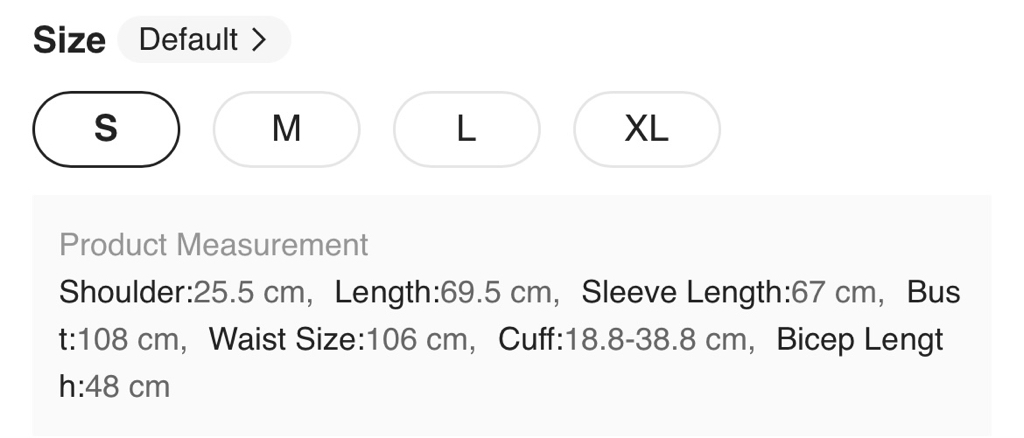
Task: Open the Default size type dropdown
Action: coord(203,40)
